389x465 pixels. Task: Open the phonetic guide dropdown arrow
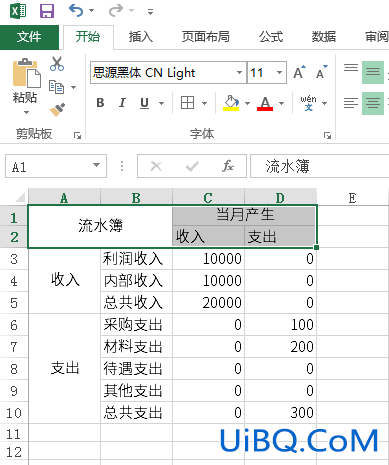pos(324,103)
